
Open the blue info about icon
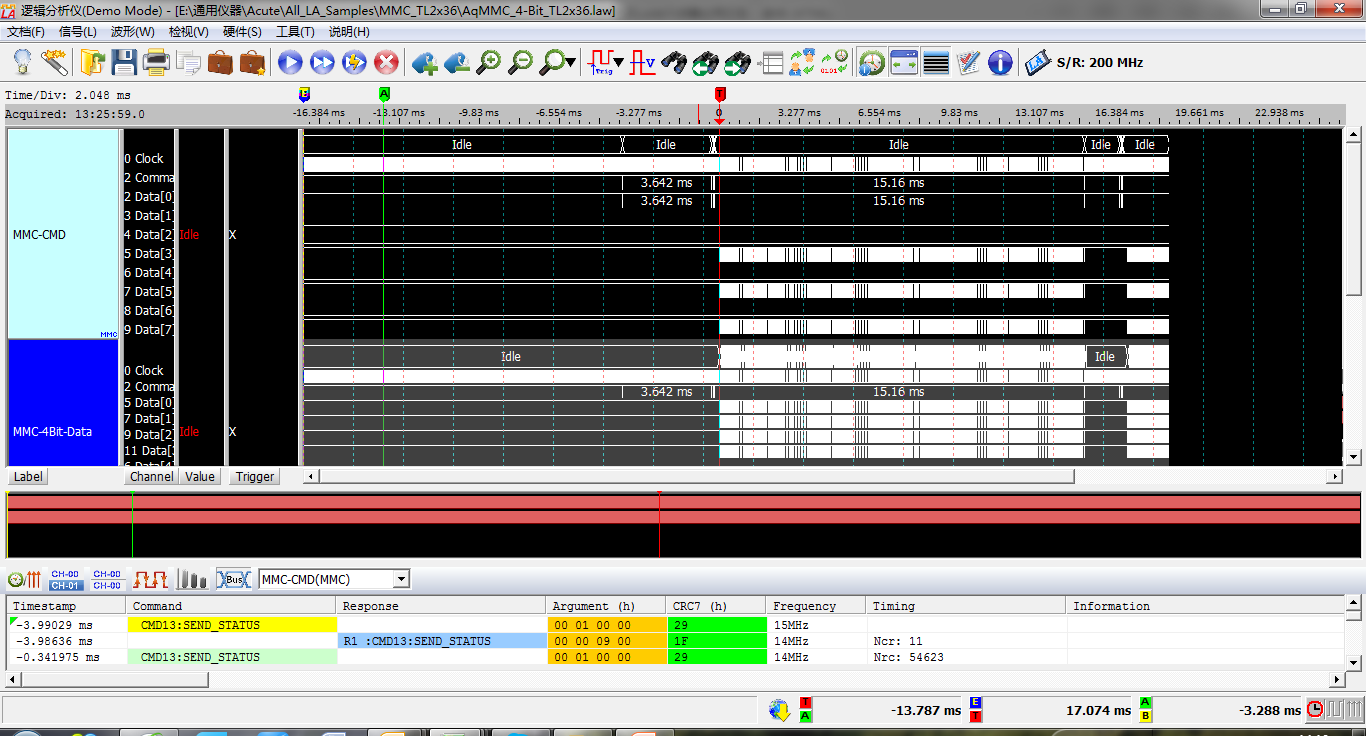pos(1000,63)
